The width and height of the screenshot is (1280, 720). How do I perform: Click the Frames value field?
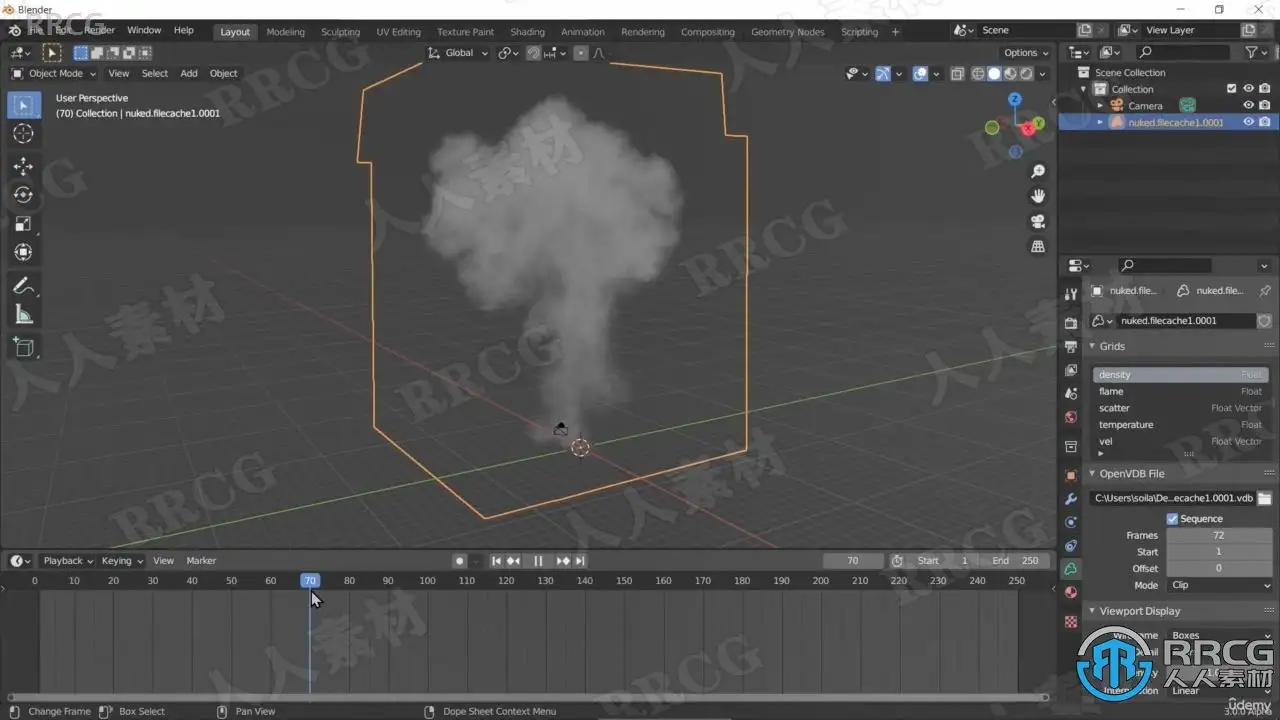click(1218, 535)
